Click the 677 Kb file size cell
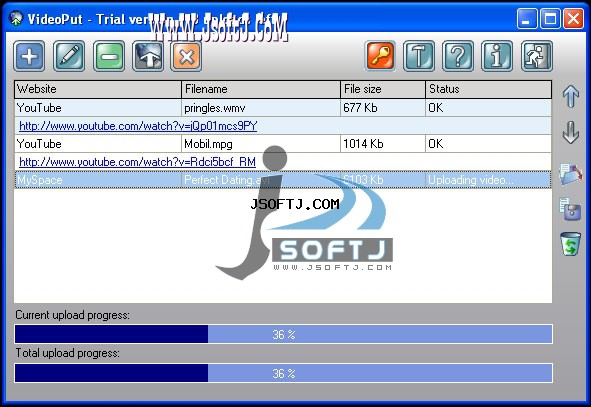This screenshot has height=407, width=591. click(x=383, y=108)
